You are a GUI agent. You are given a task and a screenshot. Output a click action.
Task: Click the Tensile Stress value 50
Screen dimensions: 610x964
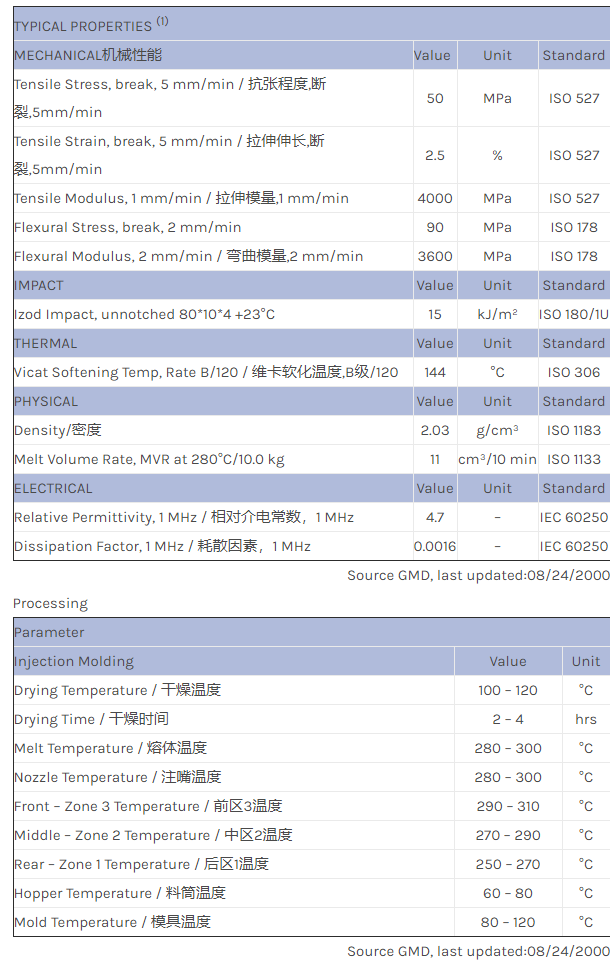pyautogui.click(x=435, y=98)
